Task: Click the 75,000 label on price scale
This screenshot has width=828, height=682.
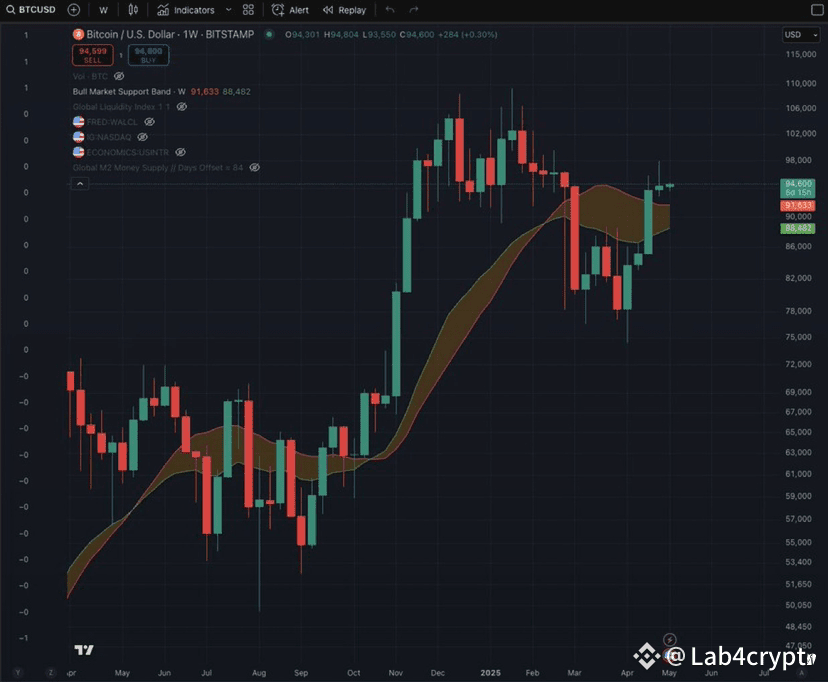Action: (798, 337)
